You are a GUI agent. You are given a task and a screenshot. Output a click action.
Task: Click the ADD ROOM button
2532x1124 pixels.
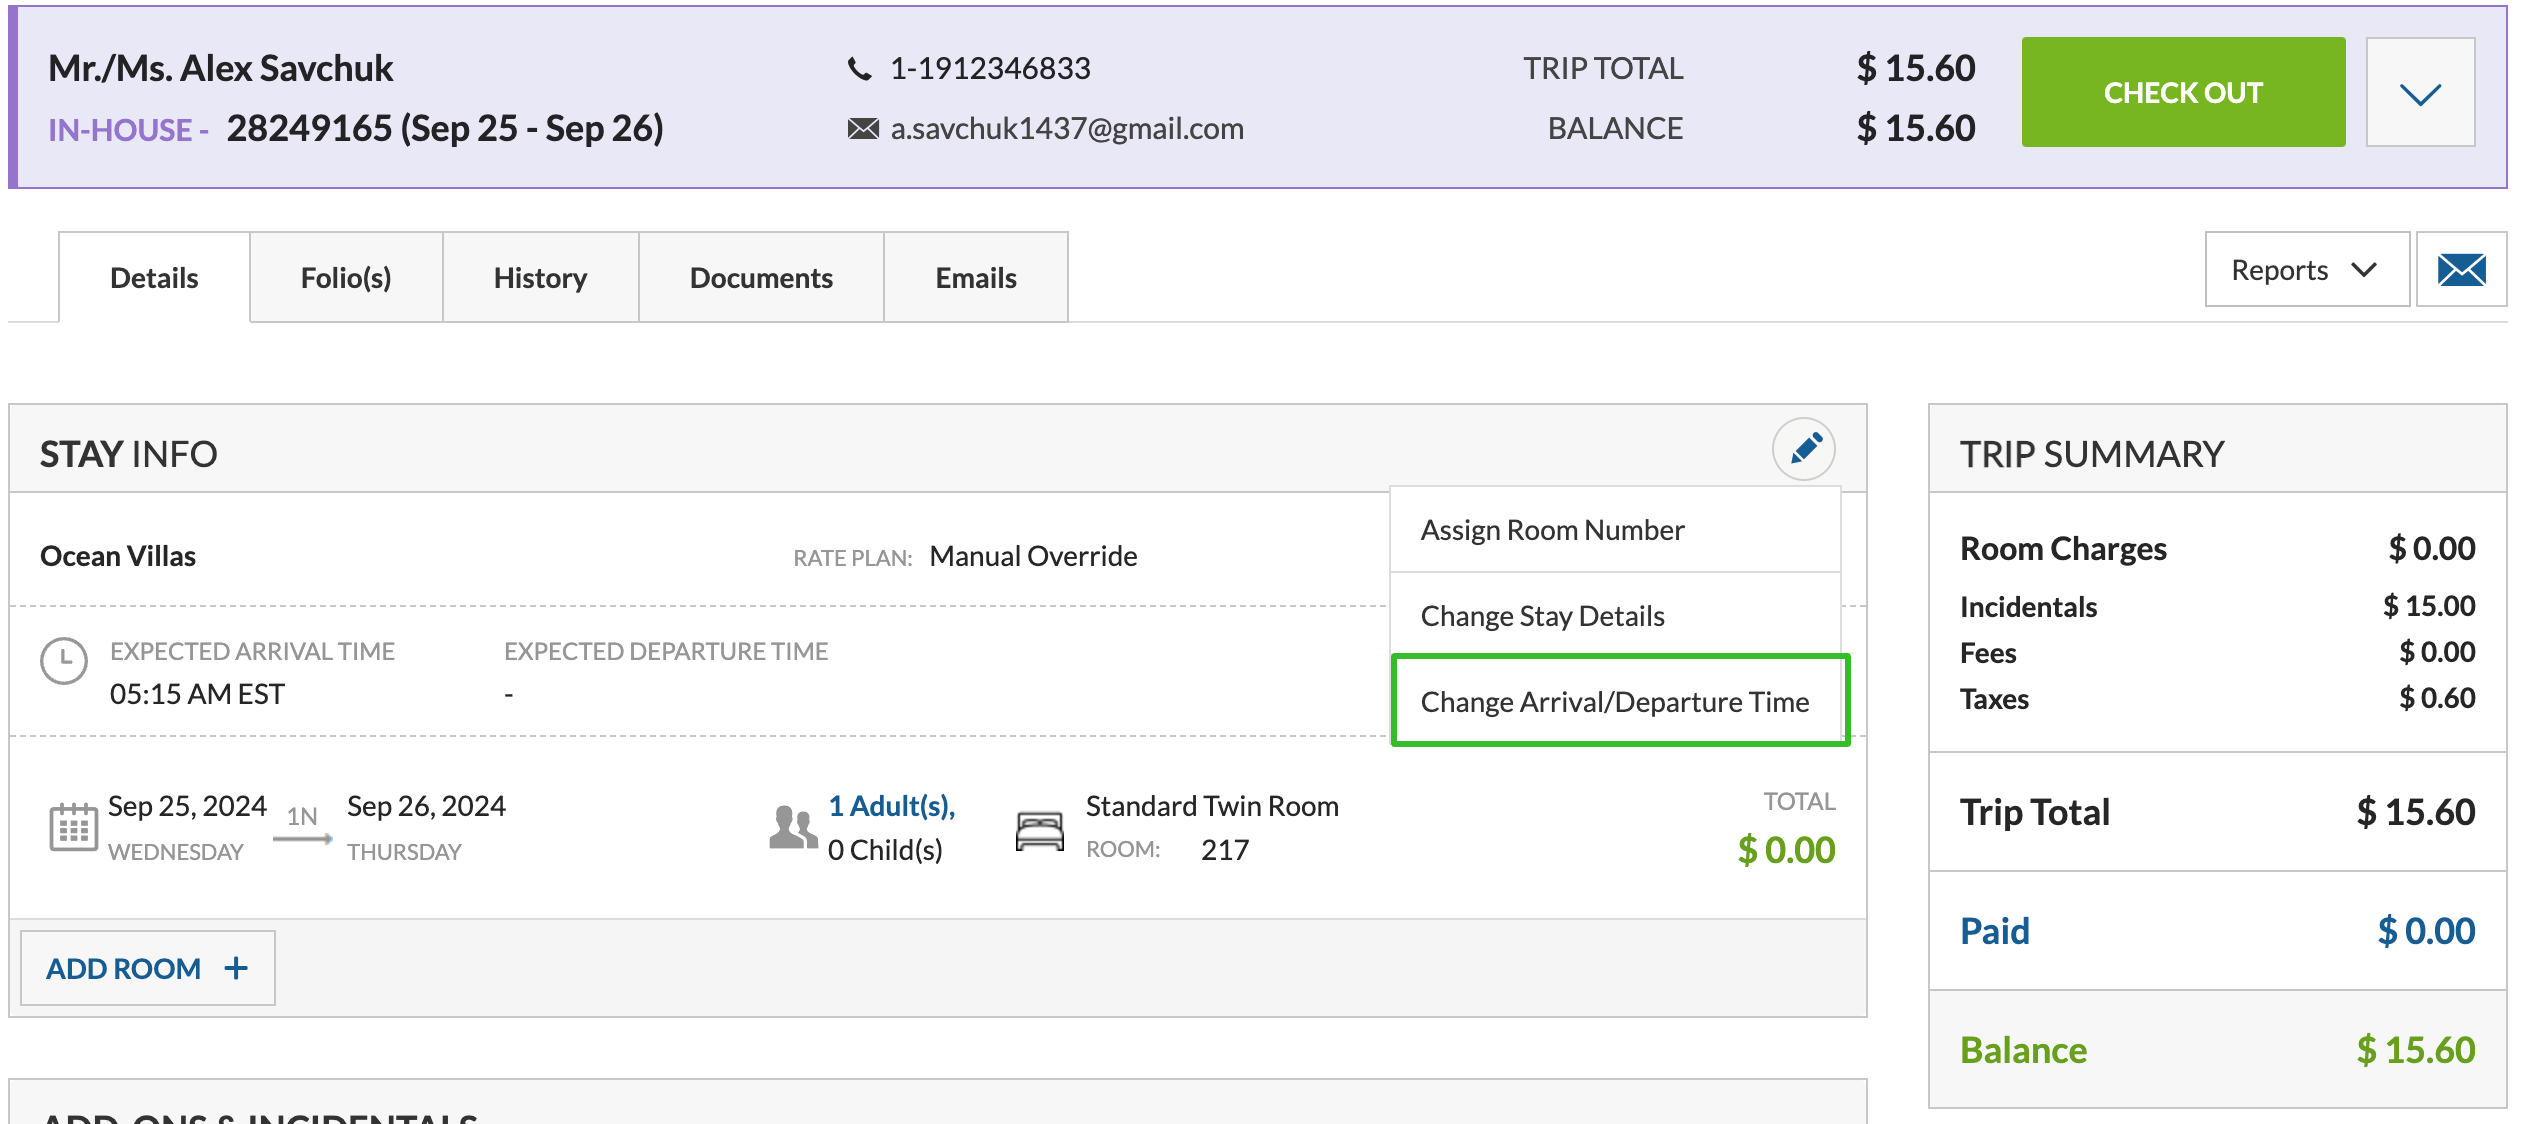pyautogui.click(x=147, y=968)
